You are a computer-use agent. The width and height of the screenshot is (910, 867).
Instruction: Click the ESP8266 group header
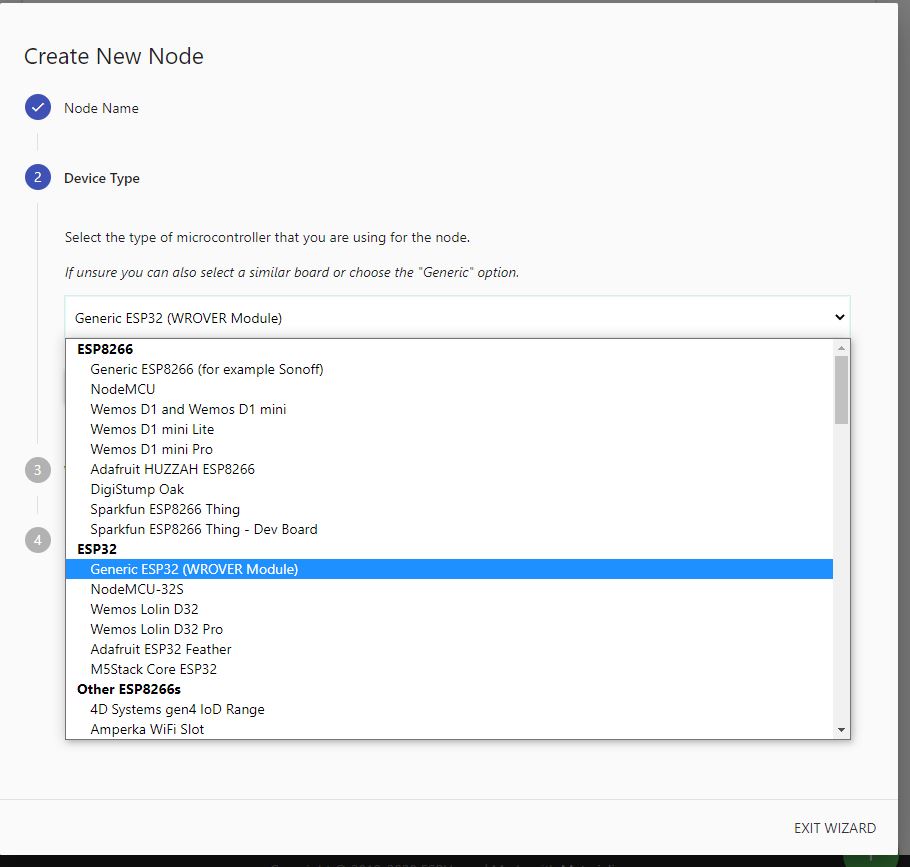coord(105,349)
